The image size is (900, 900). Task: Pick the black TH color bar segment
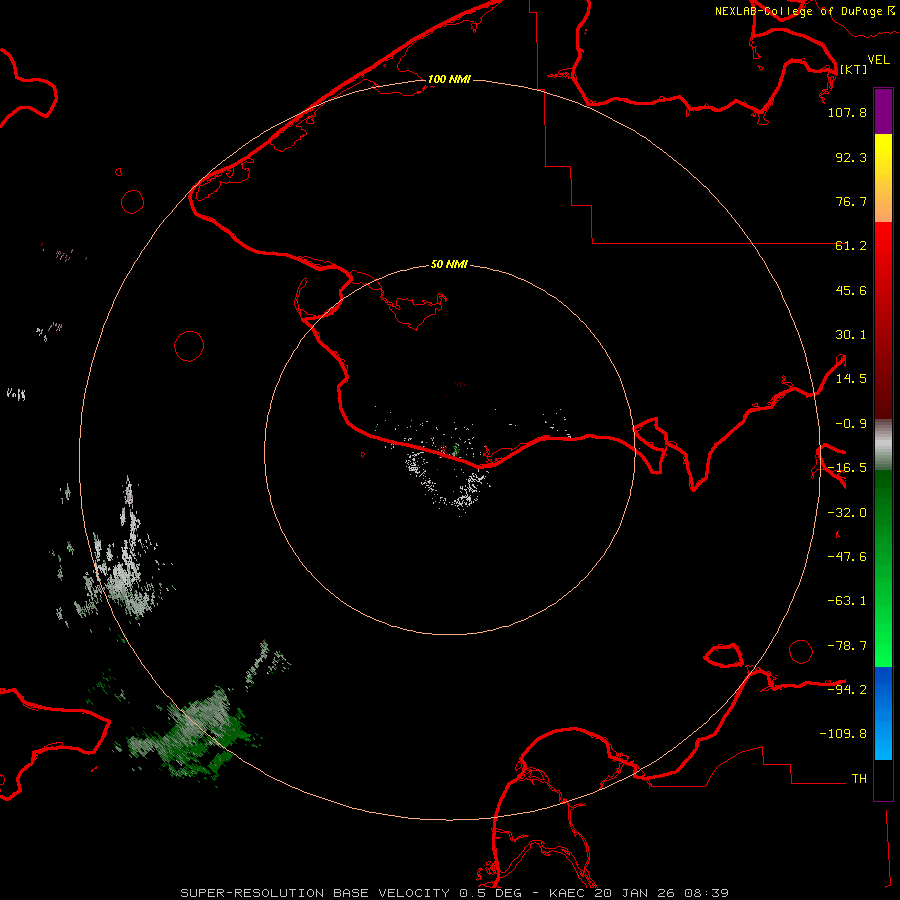point(883,779)
